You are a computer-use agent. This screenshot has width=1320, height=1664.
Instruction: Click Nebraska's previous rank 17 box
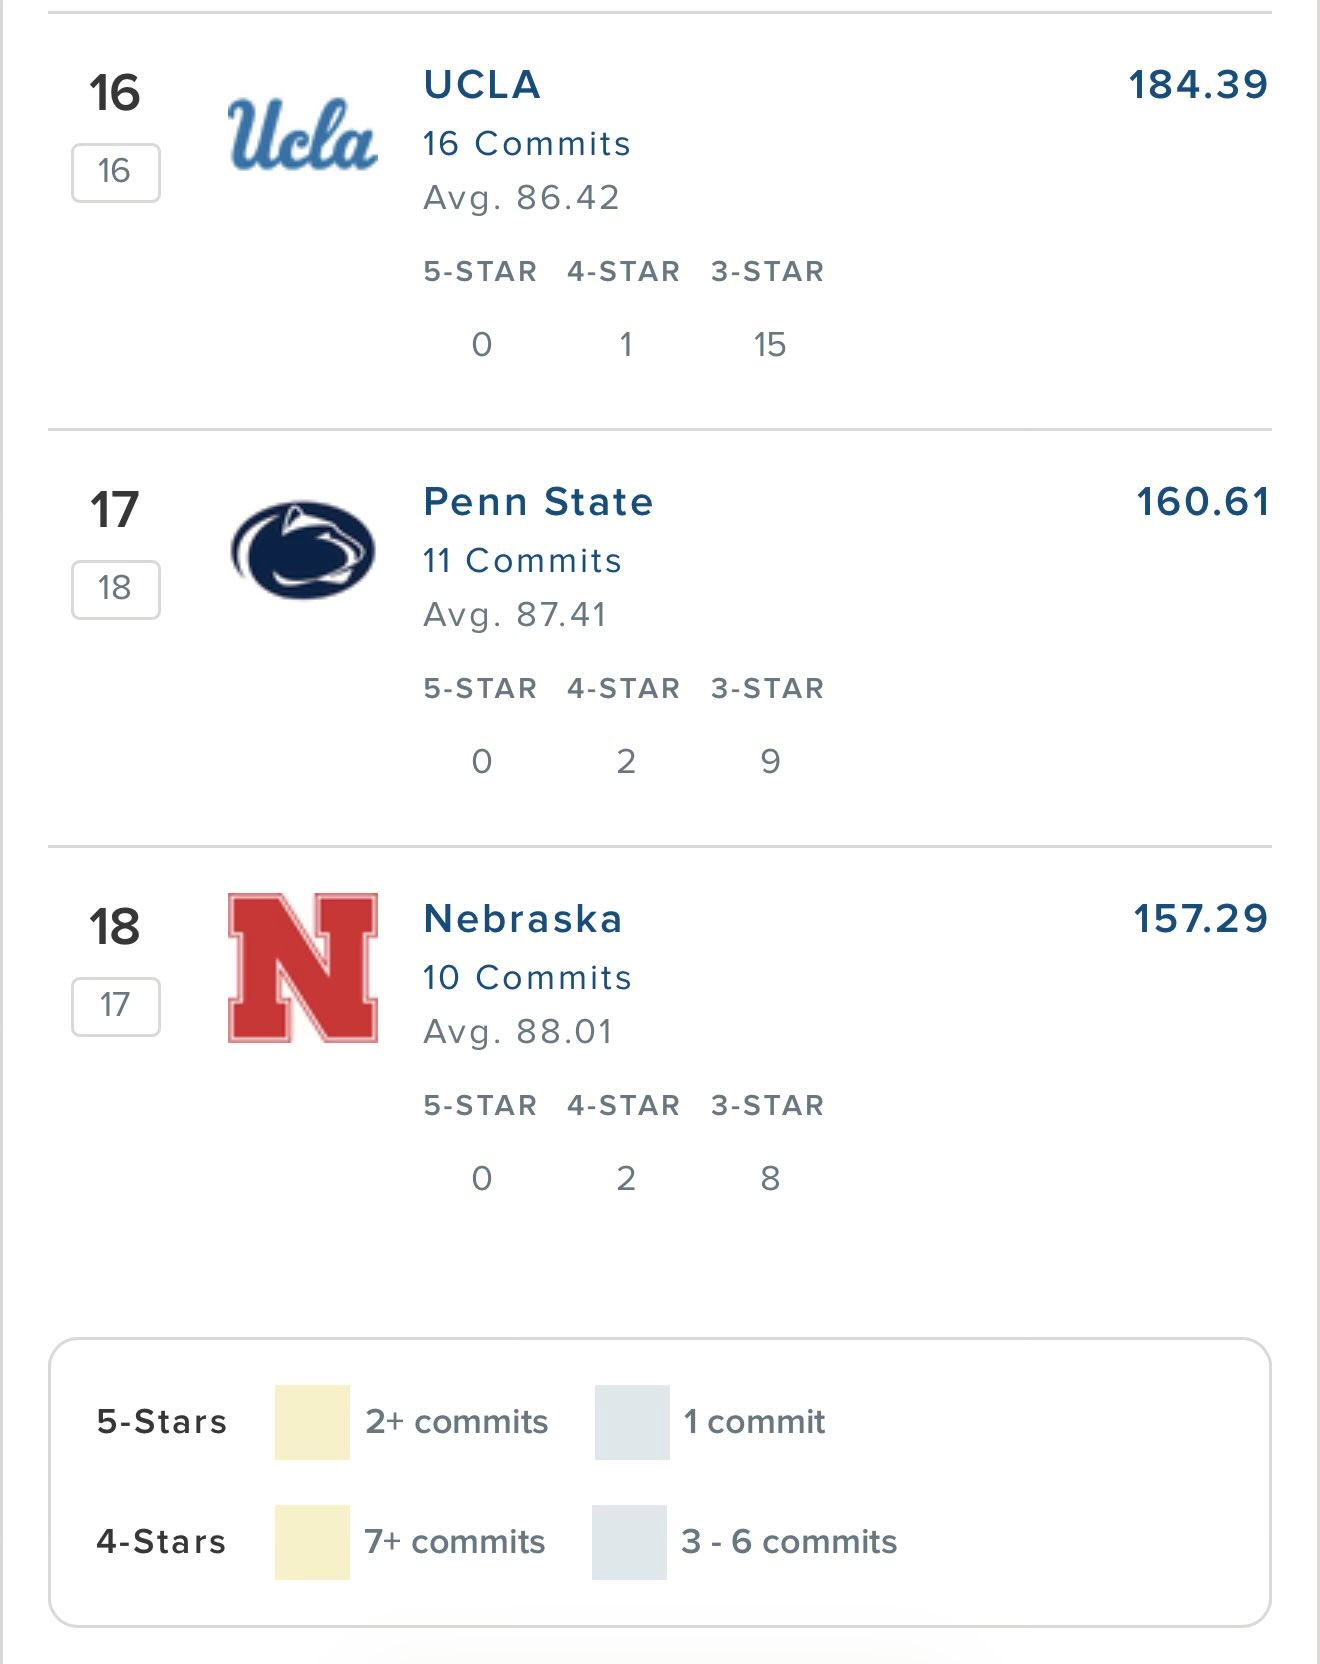(x=115, y=1006)
